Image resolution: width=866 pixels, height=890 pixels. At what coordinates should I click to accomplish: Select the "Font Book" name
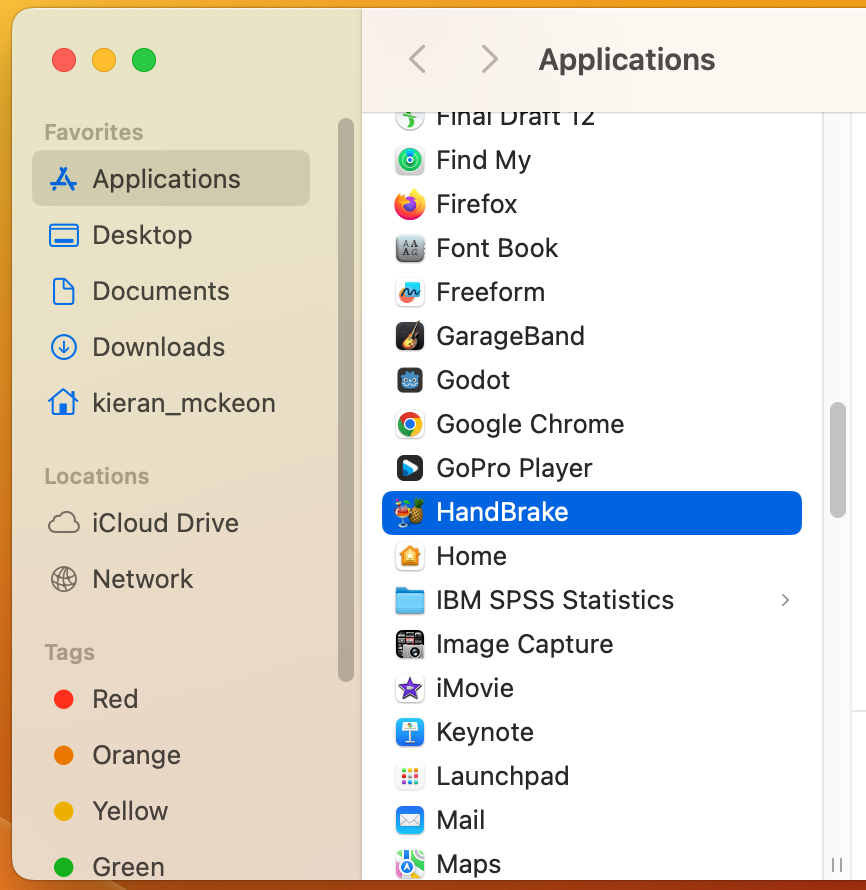[497, 248]
